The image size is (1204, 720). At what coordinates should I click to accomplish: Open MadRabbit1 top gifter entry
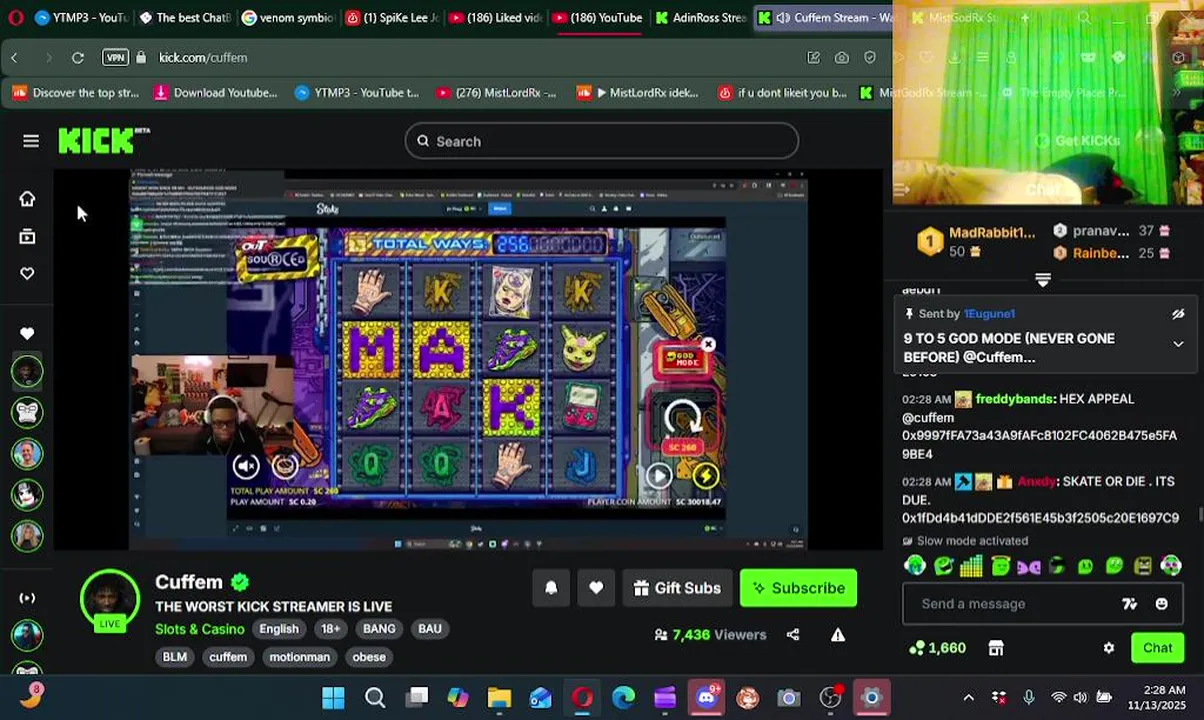(x=975, y=241)
